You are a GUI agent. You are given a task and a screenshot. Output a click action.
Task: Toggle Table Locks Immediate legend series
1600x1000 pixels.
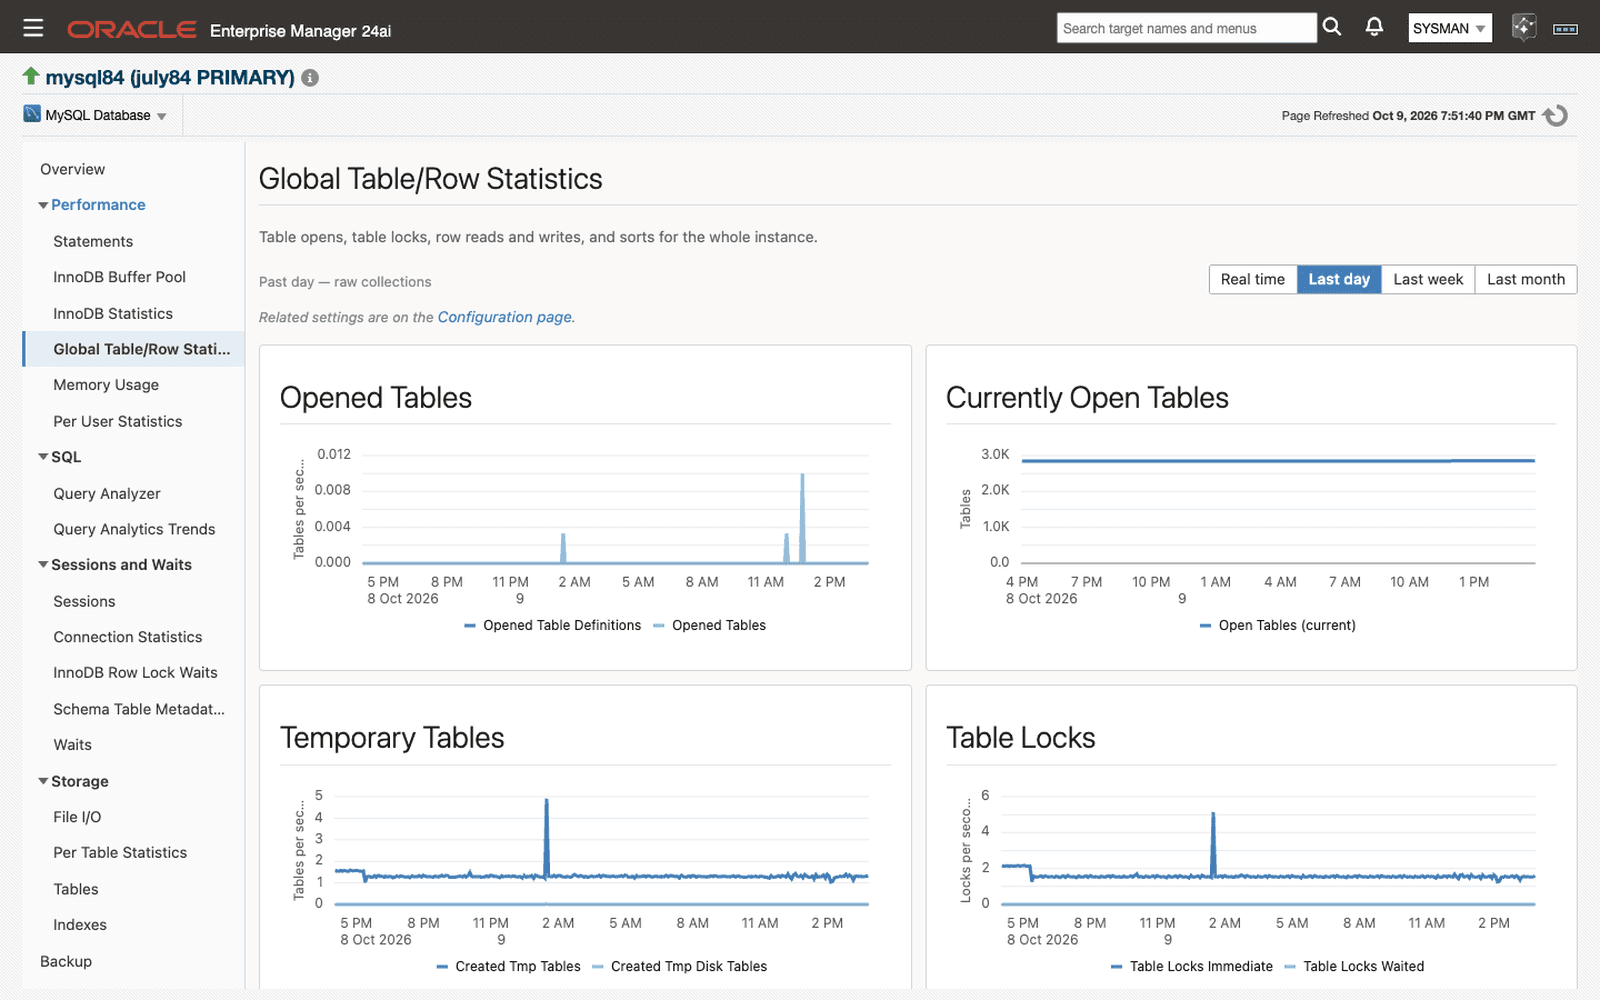[x=1192, y=966]
